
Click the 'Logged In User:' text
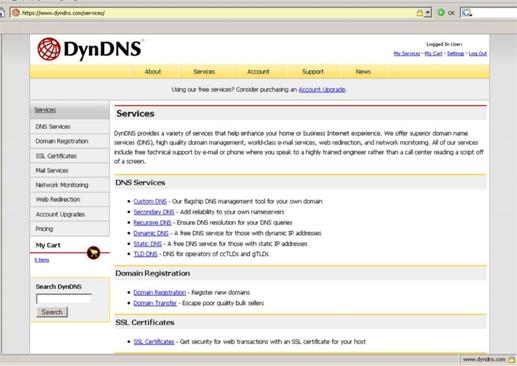point(444,44)
